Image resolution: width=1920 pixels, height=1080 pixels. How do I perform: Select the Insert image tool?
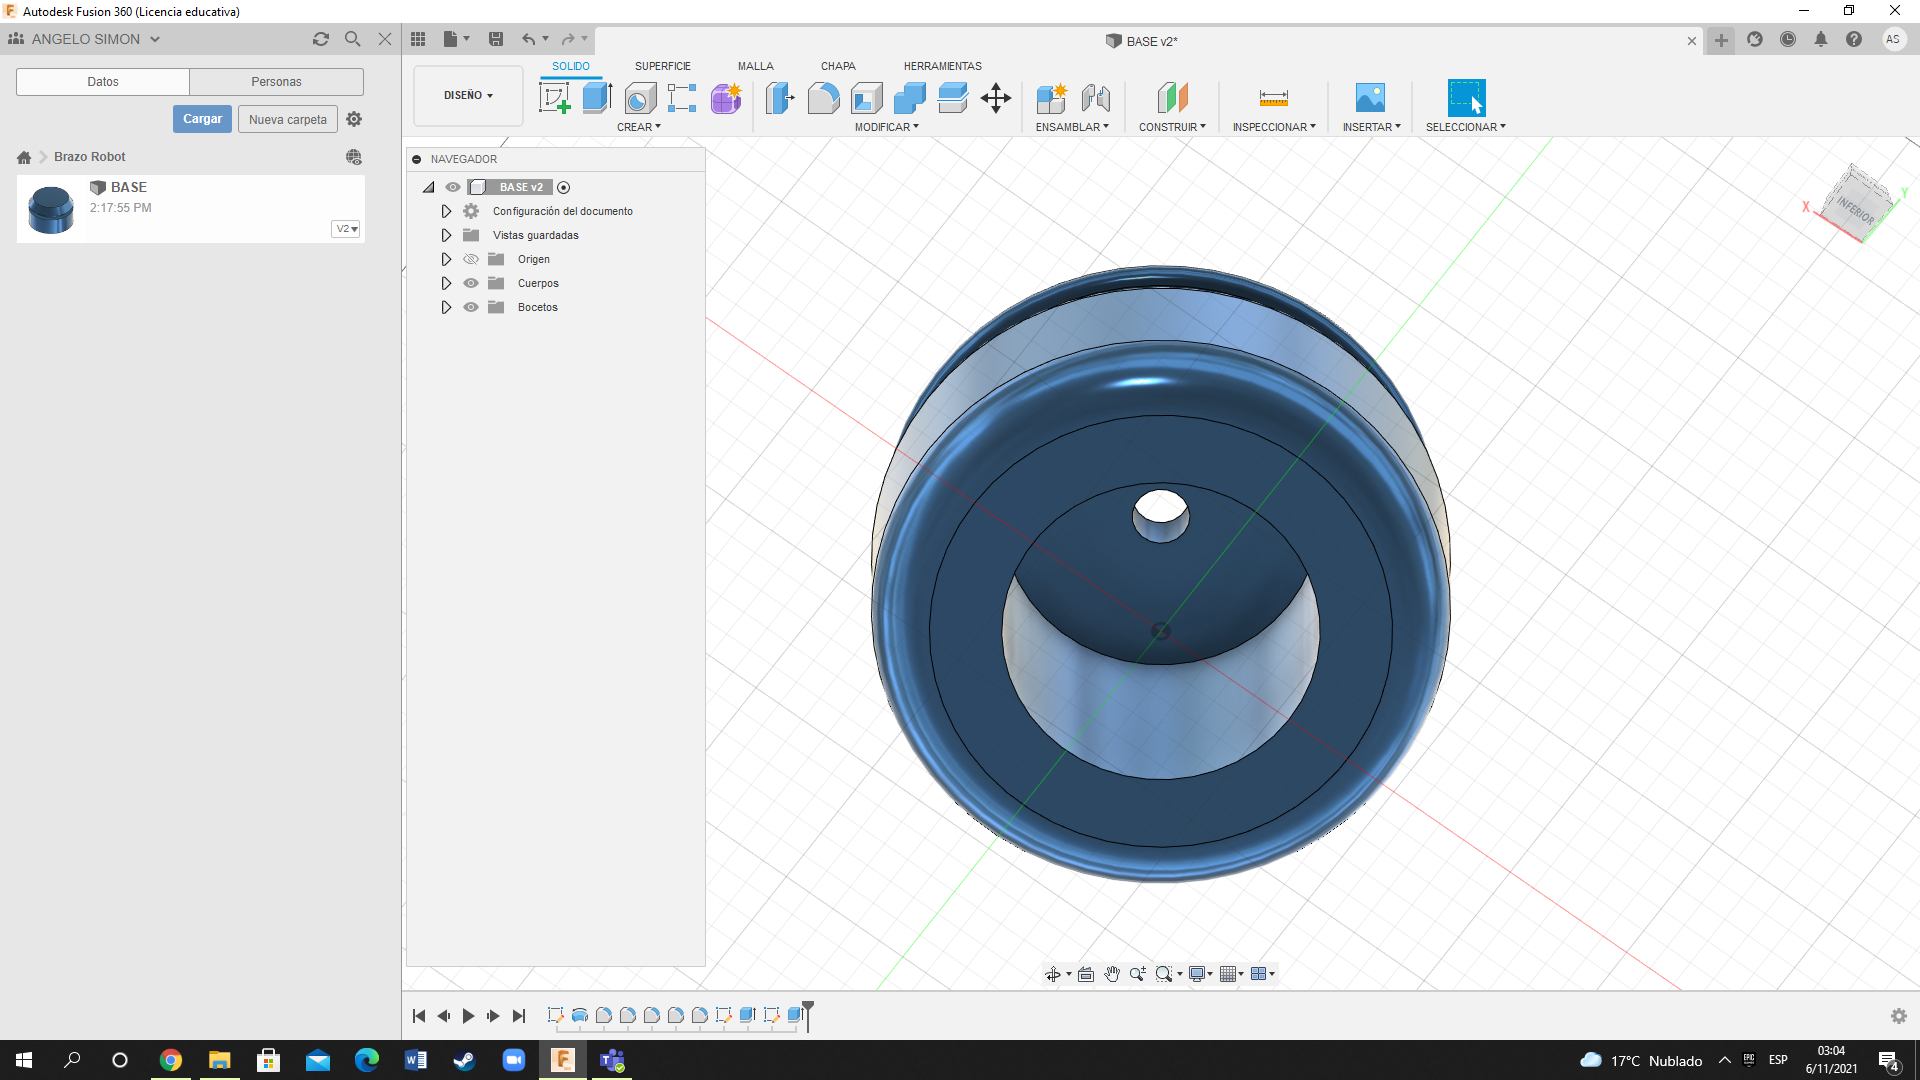[x=1370, y=98]
